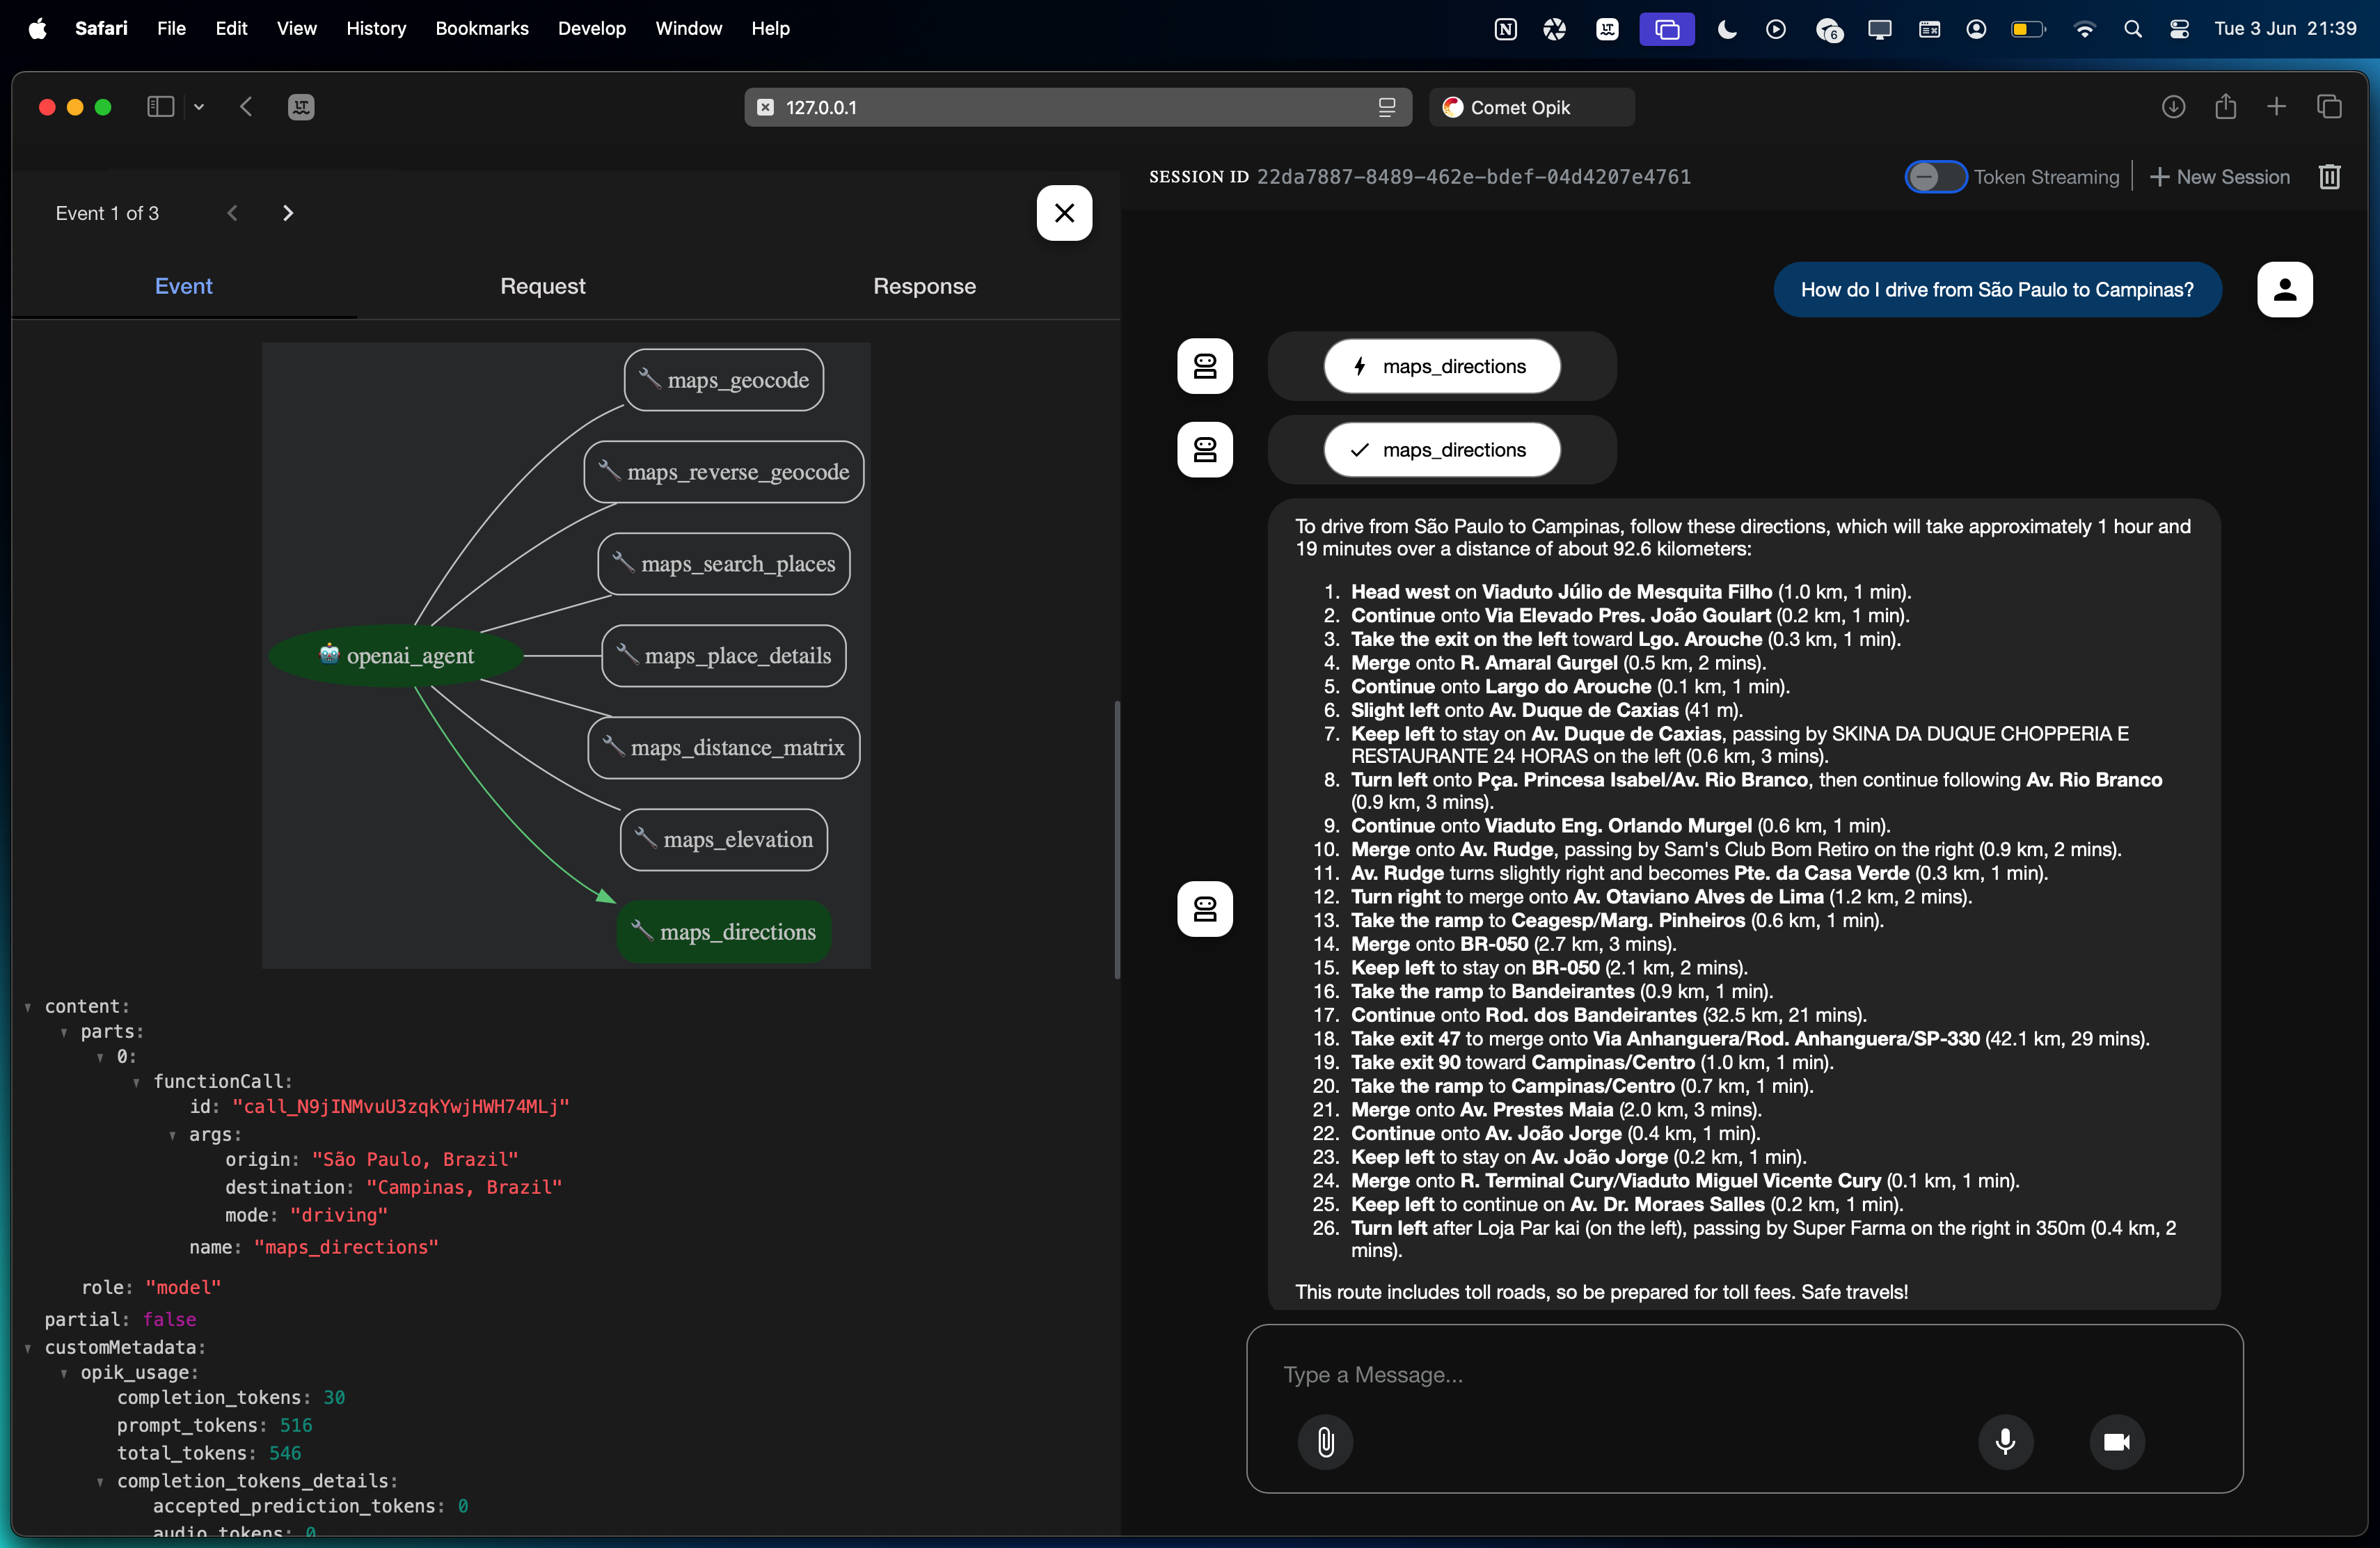Start a video message with camera icon
The width and height of the screenshot is (2380, 1548).
pos(2117,1442)
